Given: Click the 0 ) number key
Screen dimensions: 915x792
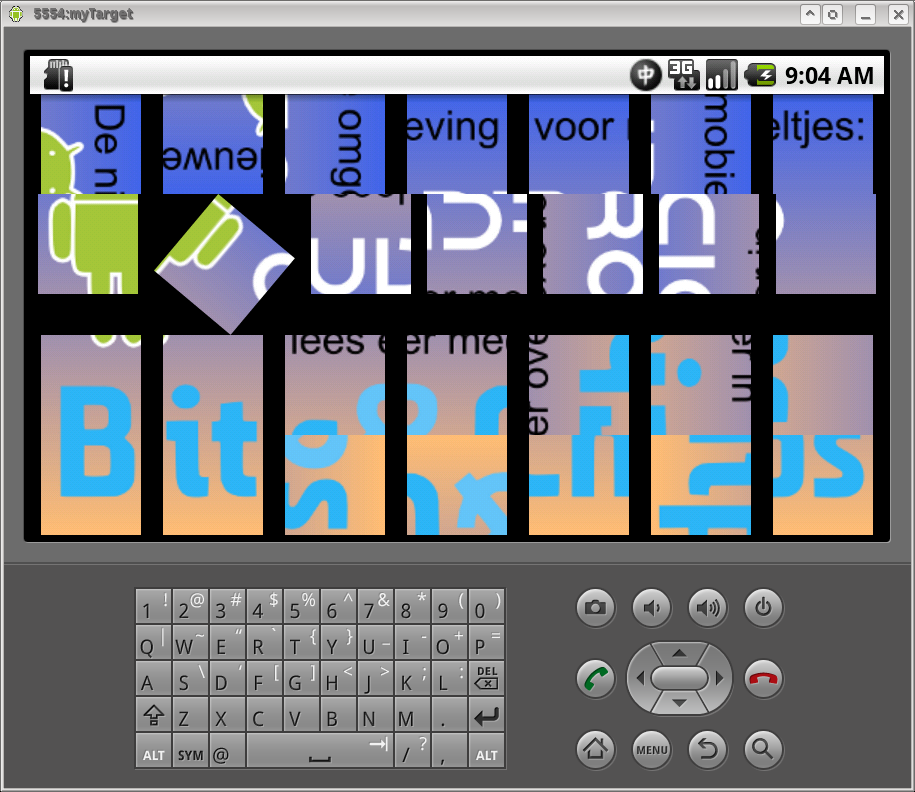Looking at the screenshot, I should click(x=487, y=606).
